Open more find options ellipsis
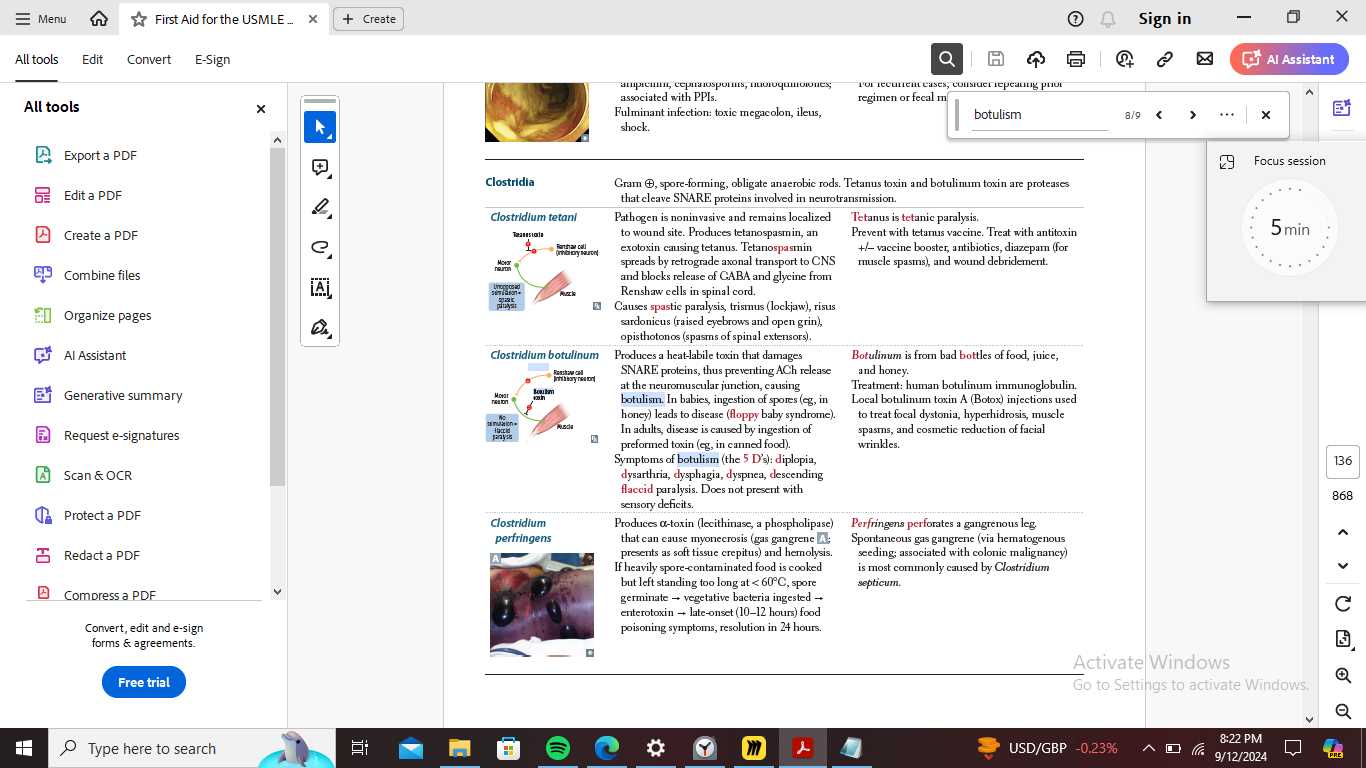 click(x=1227, y=115)
